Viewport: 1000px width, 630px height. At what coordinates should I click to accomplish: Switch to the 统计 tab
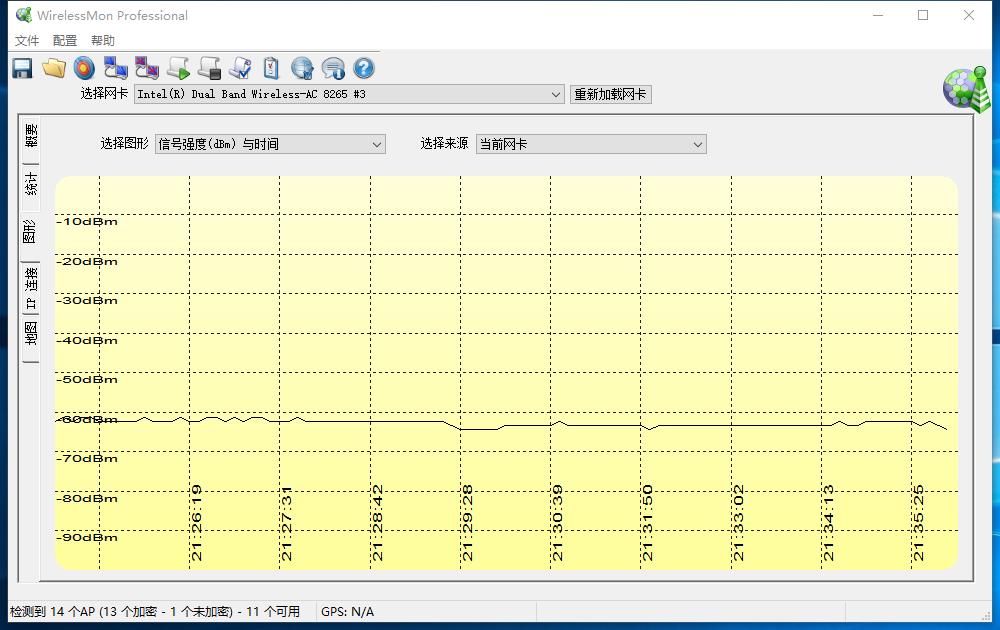point(28,182)
